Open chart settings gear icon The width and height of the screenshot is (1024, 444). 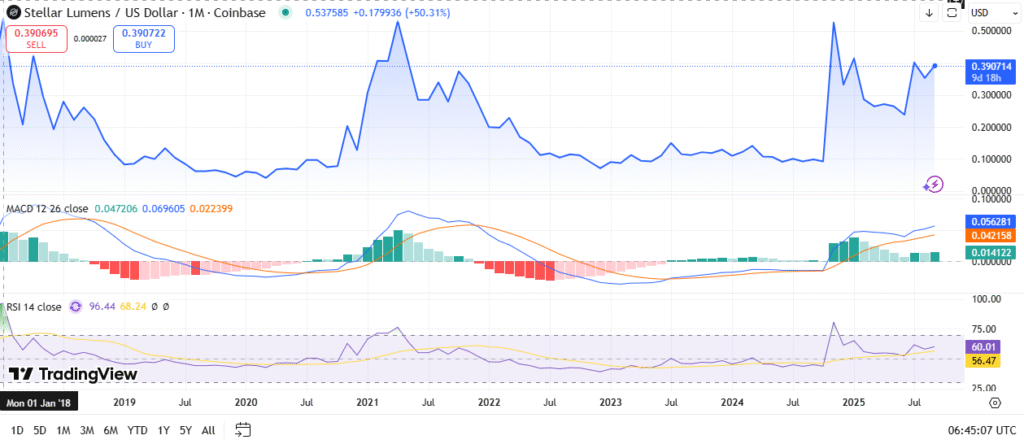pos(995,402)
